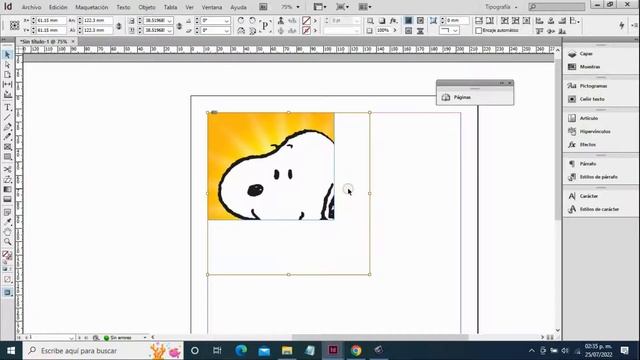
Task: Open the rotation angle dropdown
Action: tap(227, 20)
